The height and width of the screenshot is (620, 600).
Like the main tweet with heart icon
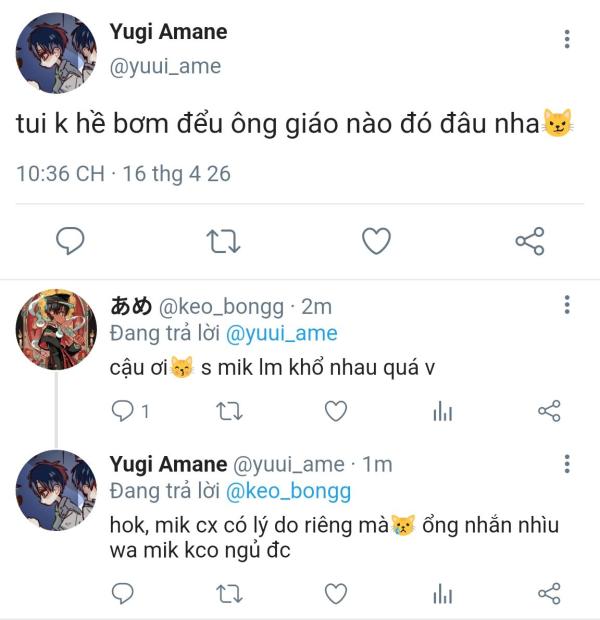tap(376, 240)
